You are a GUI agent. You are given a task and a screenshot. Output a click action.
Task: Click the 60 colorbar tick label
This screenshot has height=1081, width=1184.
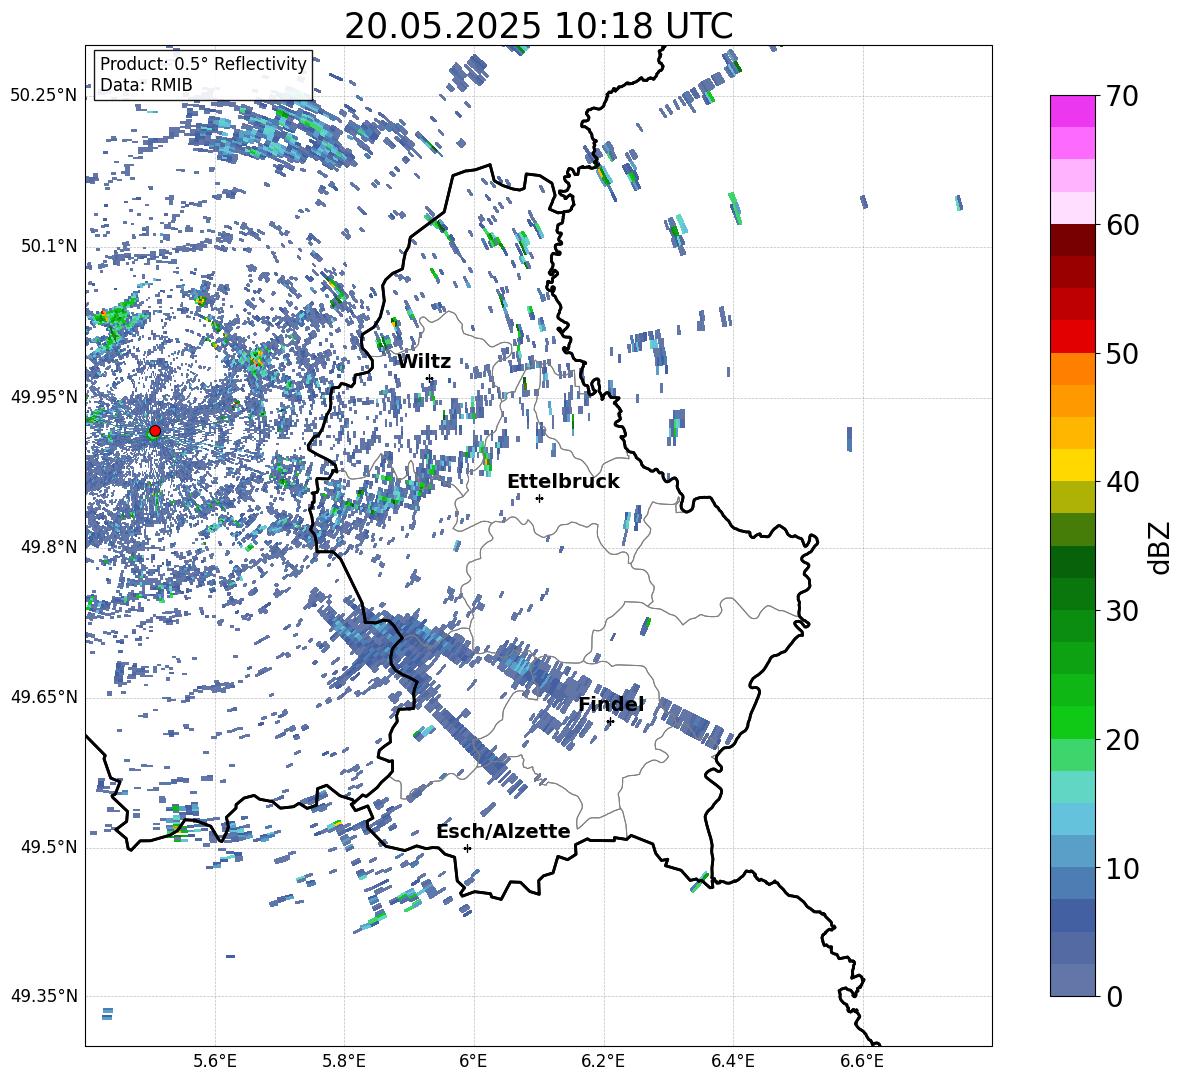point(1123,225)
